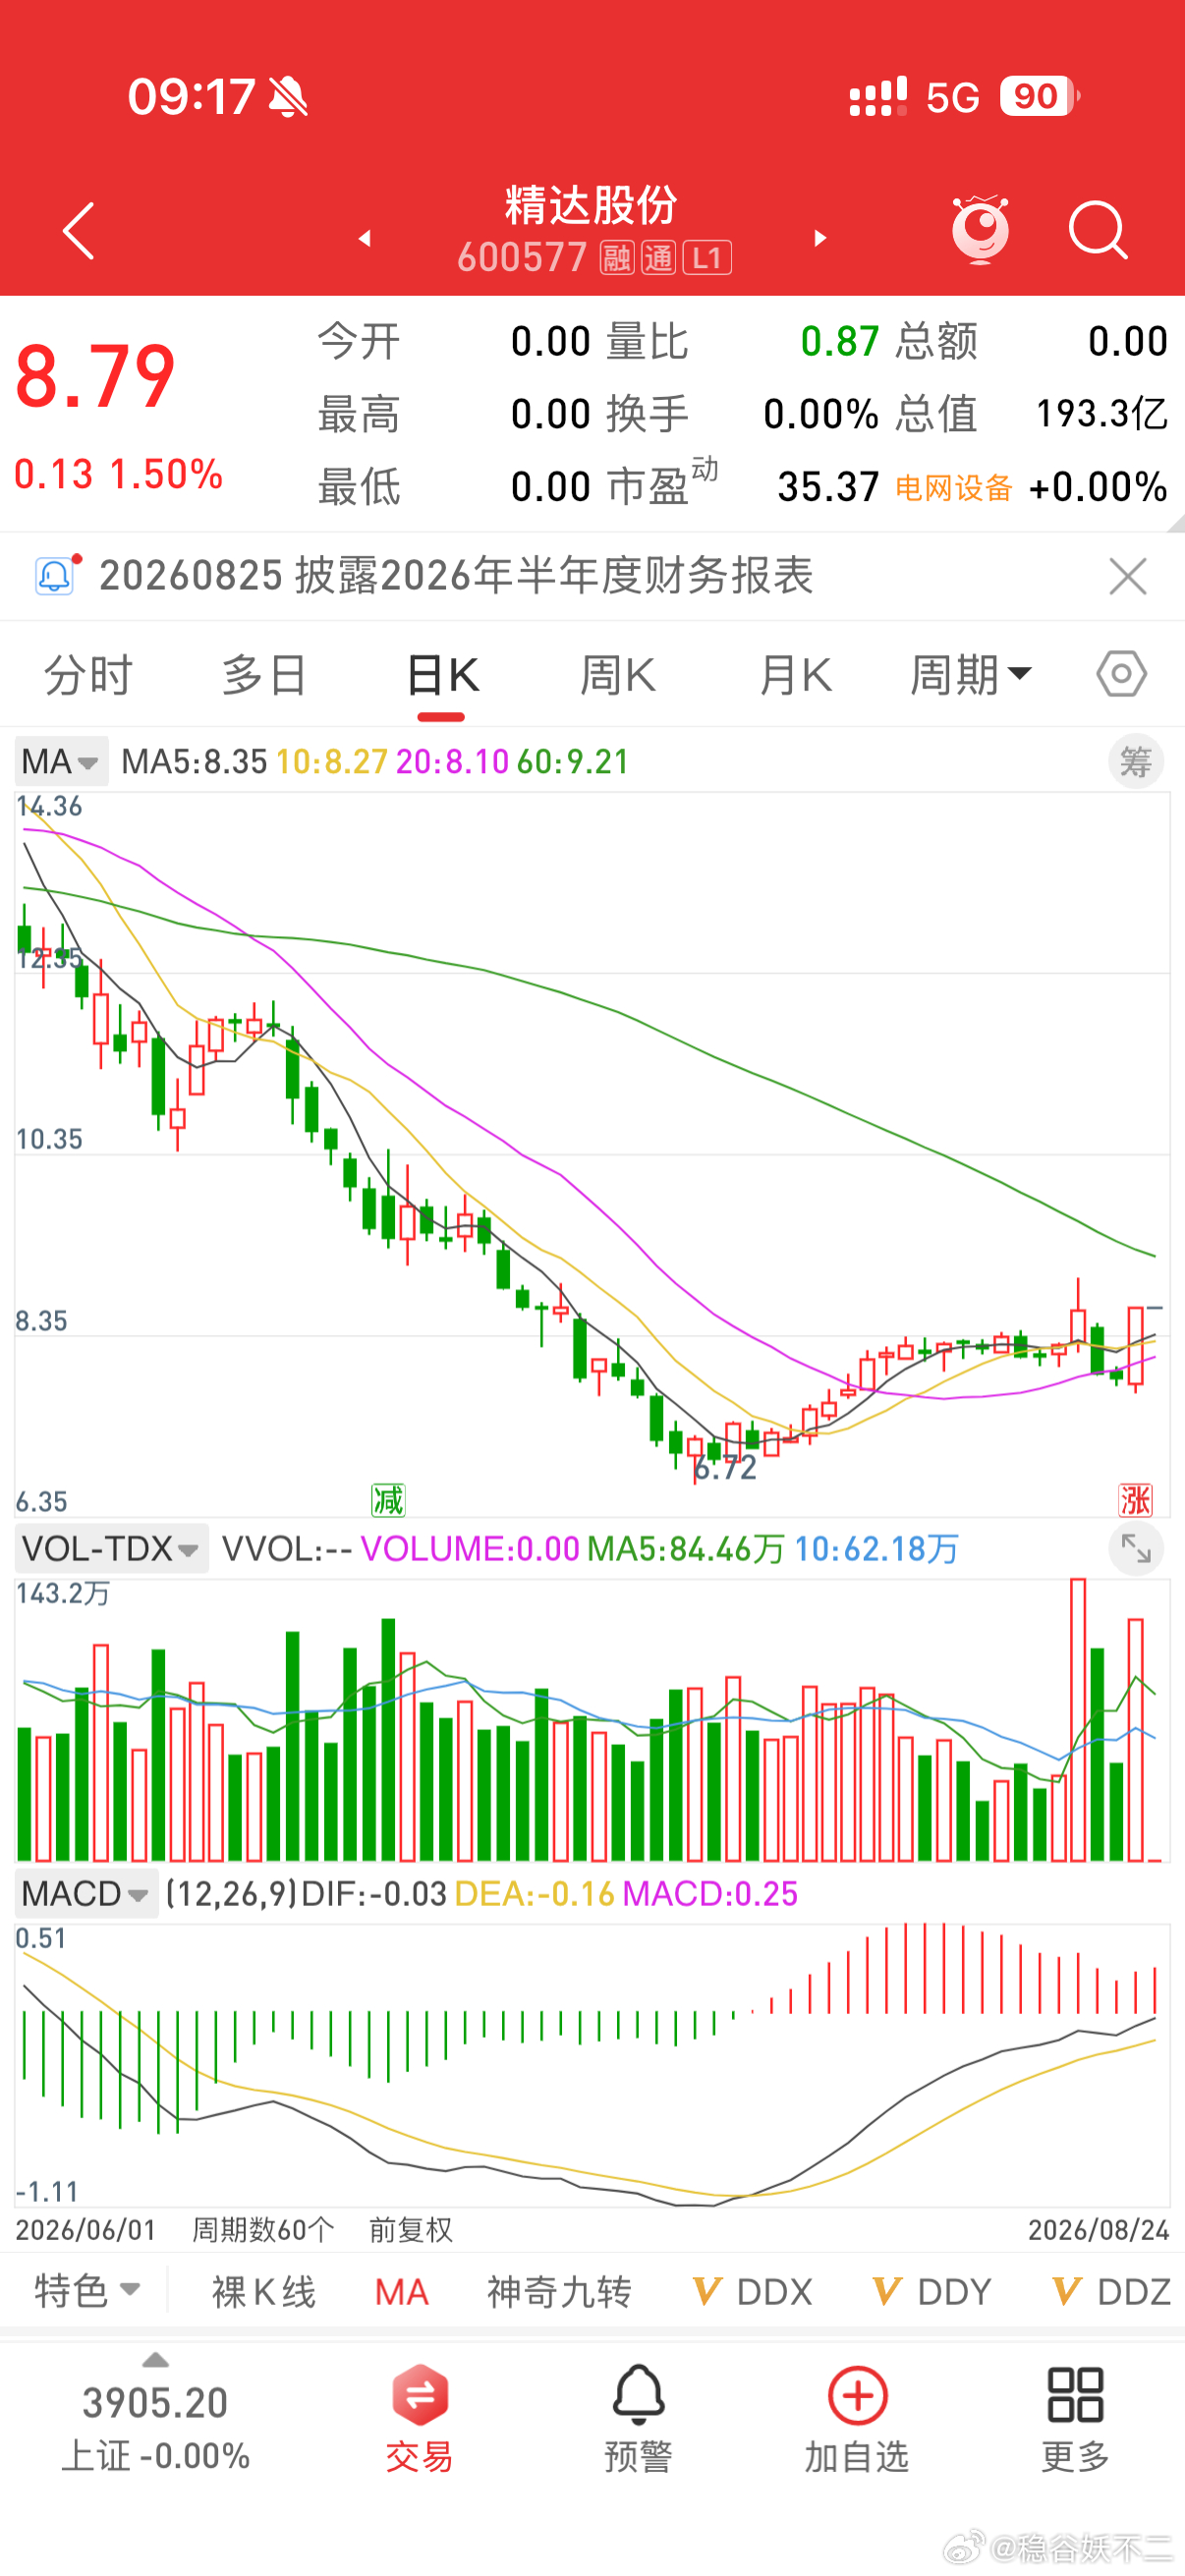This screenshot has width=1185, height=2576.
Task: Select the DDX indicator
Action: 753,2292
